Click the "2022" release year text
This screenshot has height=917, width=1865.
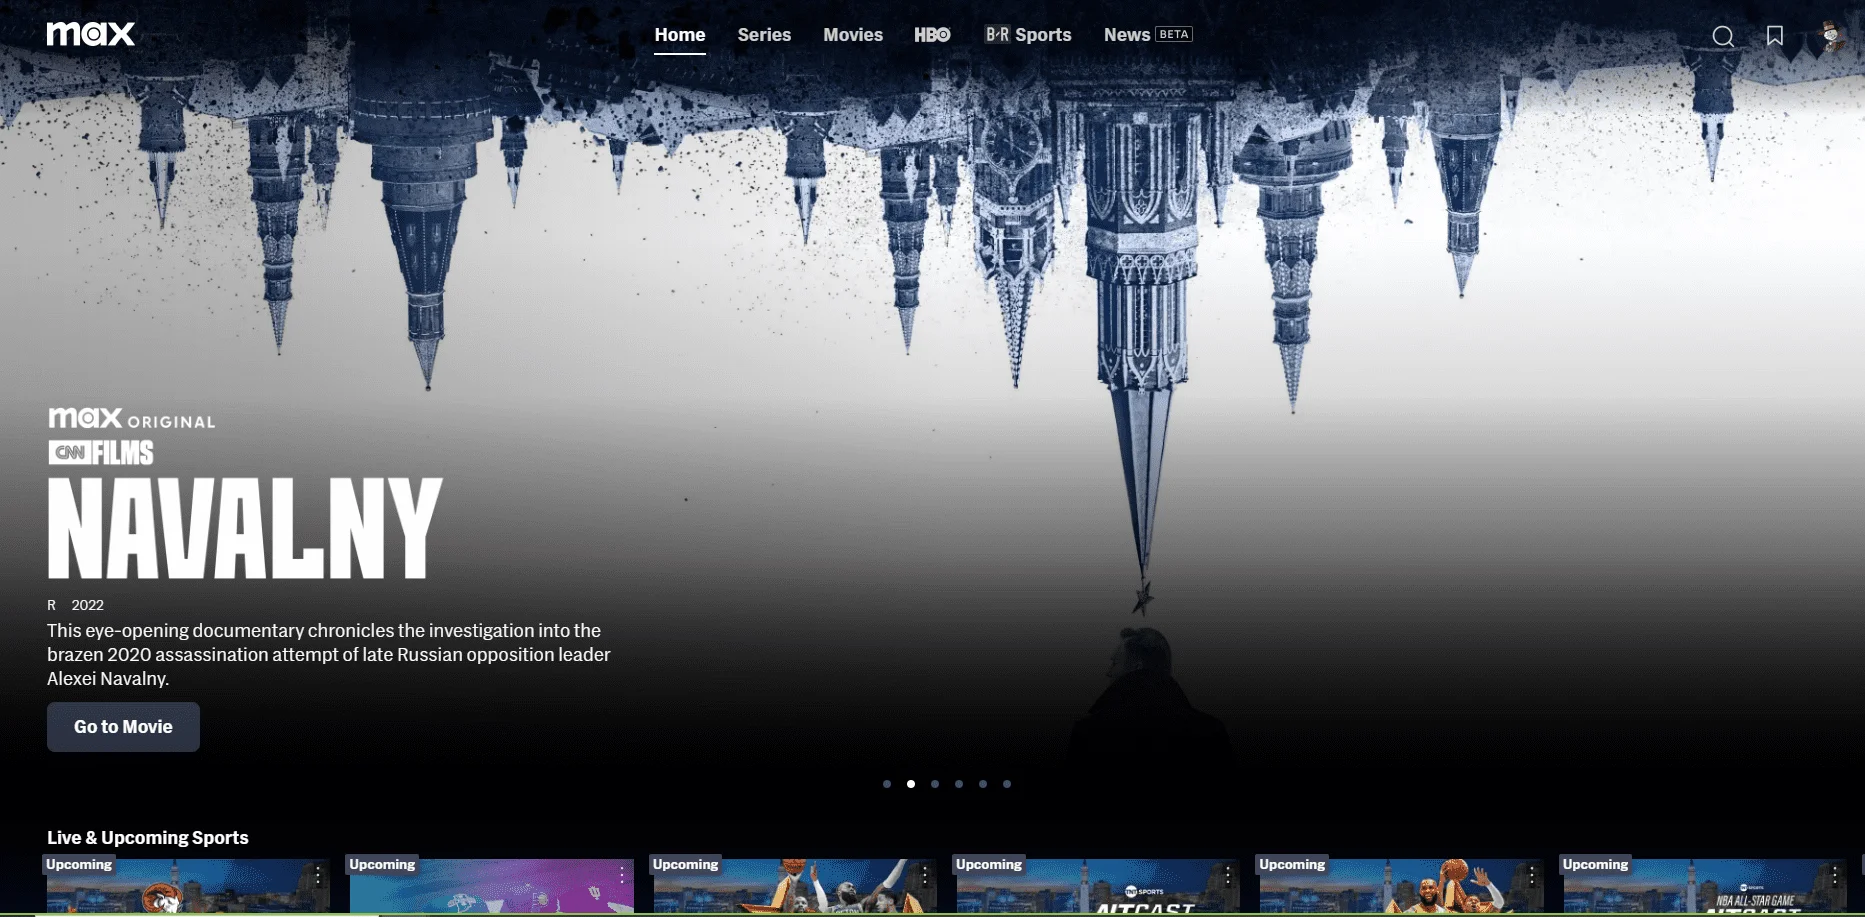[88, 605]
